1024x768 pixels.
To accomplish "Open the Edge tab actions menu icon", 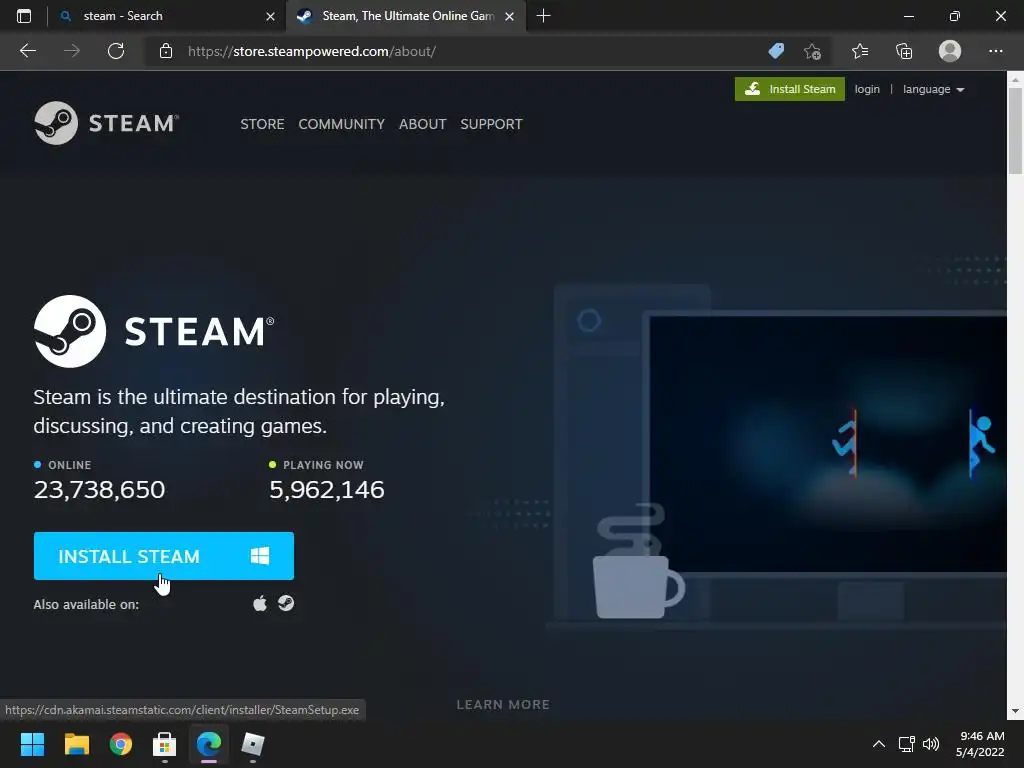I will (24, 16).
